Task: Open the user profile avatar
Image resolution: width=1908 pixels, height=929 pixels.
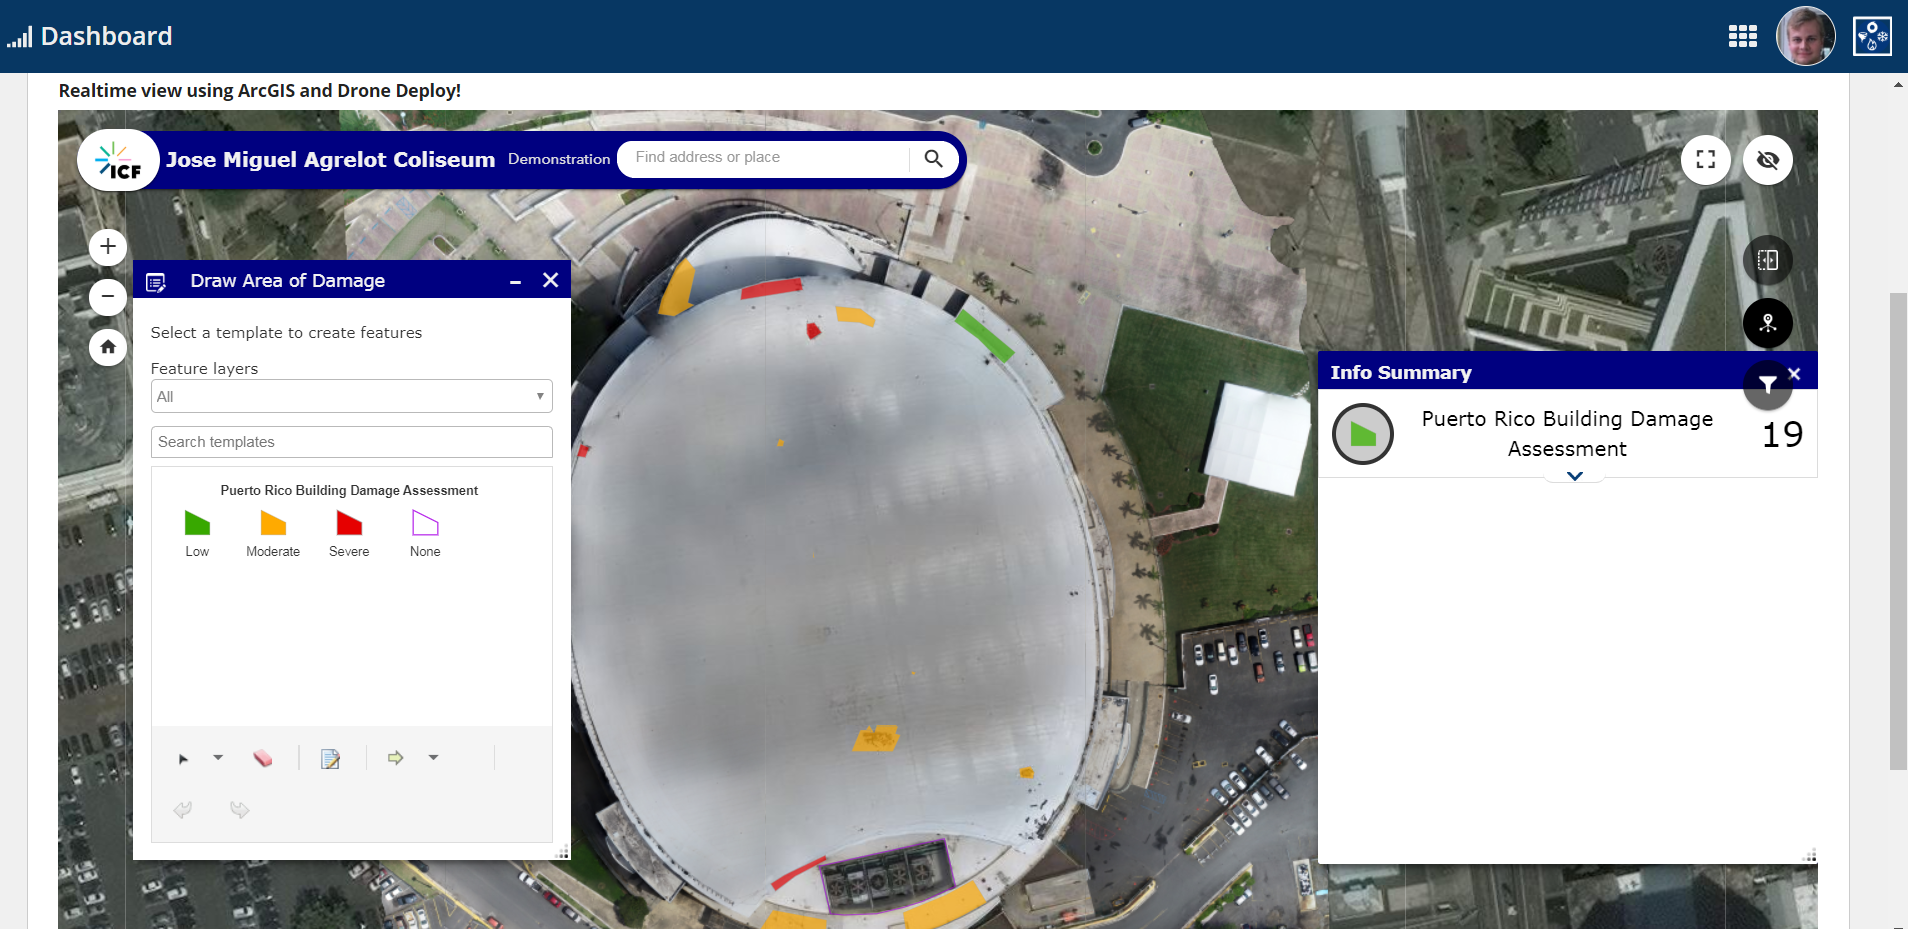Action: (1805, 36)
